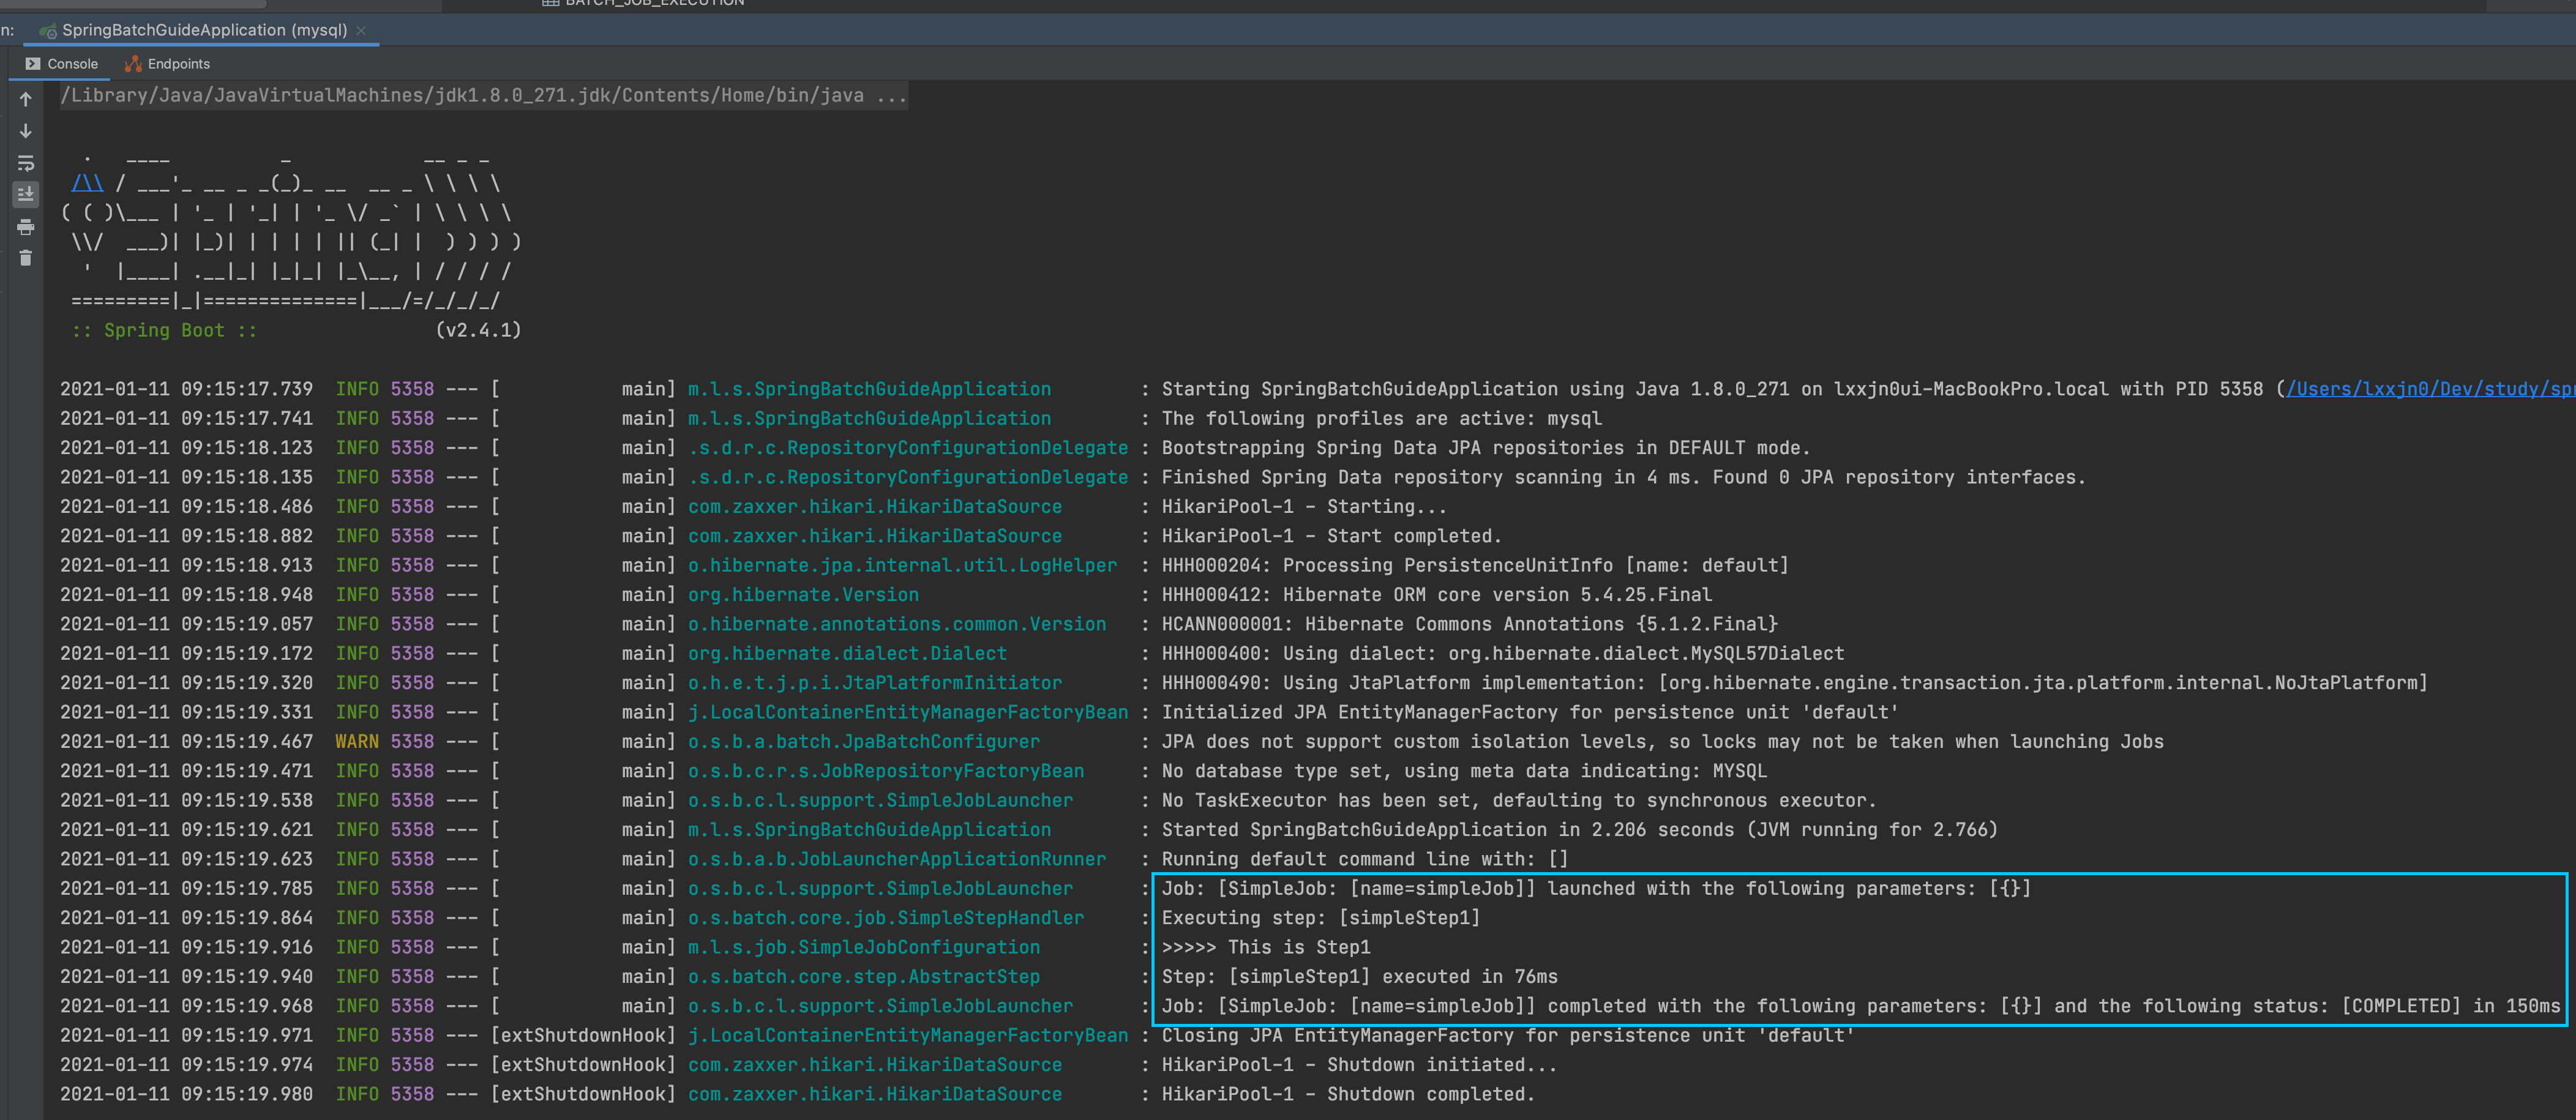Click the Down the Stack Trace arrow
Image resolution: width=2576 pixels, height=1120 pixels.
click(26, 131)
